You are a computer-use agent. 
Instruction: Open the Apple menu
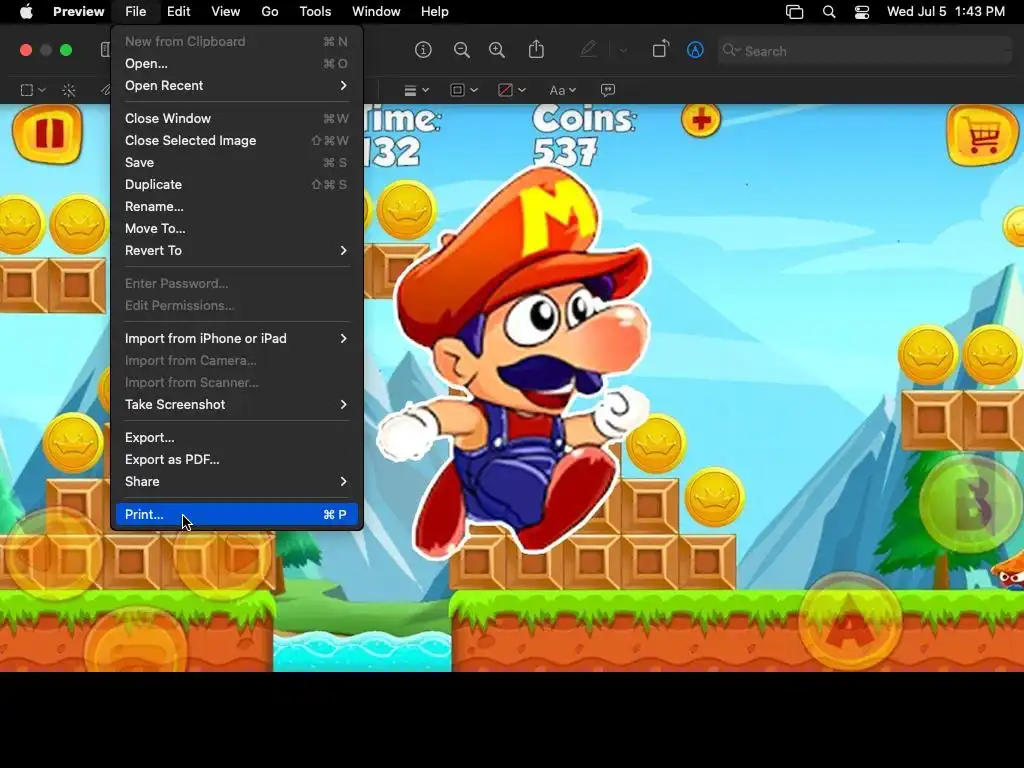26,11
